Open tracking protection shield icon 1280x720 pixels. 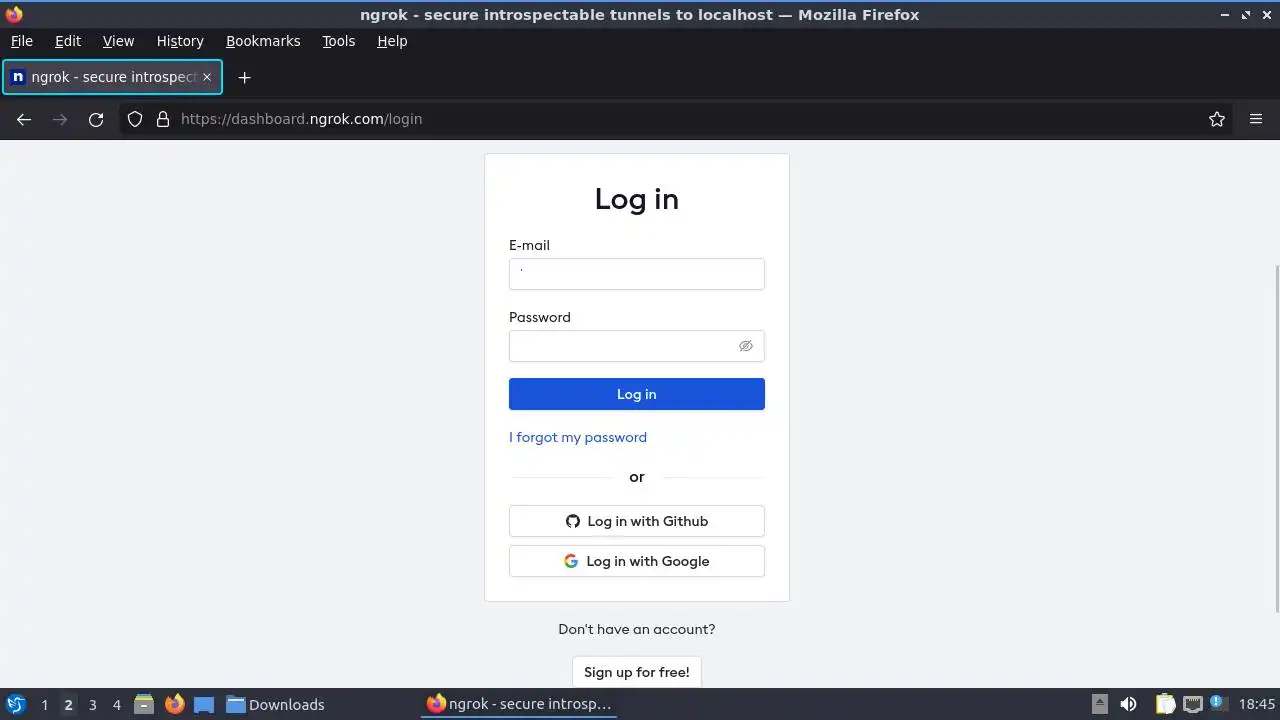click(x=135, y=119)
